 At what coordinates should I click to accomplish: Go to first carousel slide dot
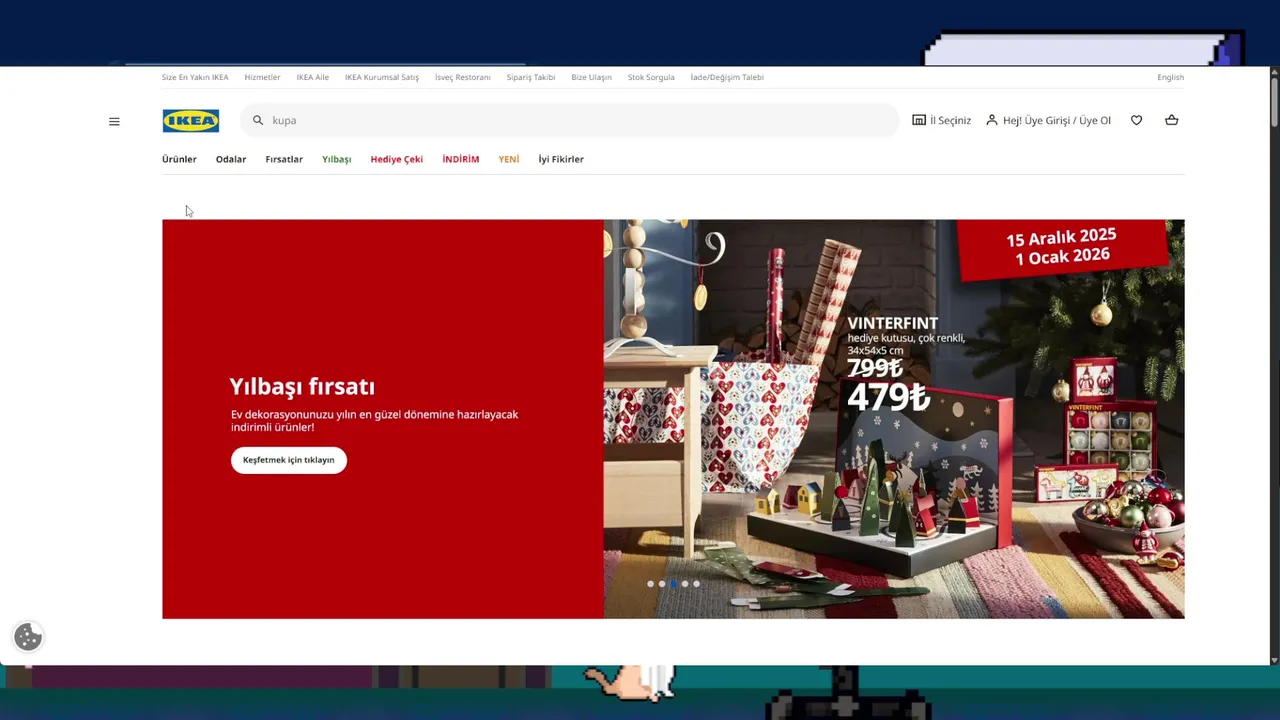point(650,584)
